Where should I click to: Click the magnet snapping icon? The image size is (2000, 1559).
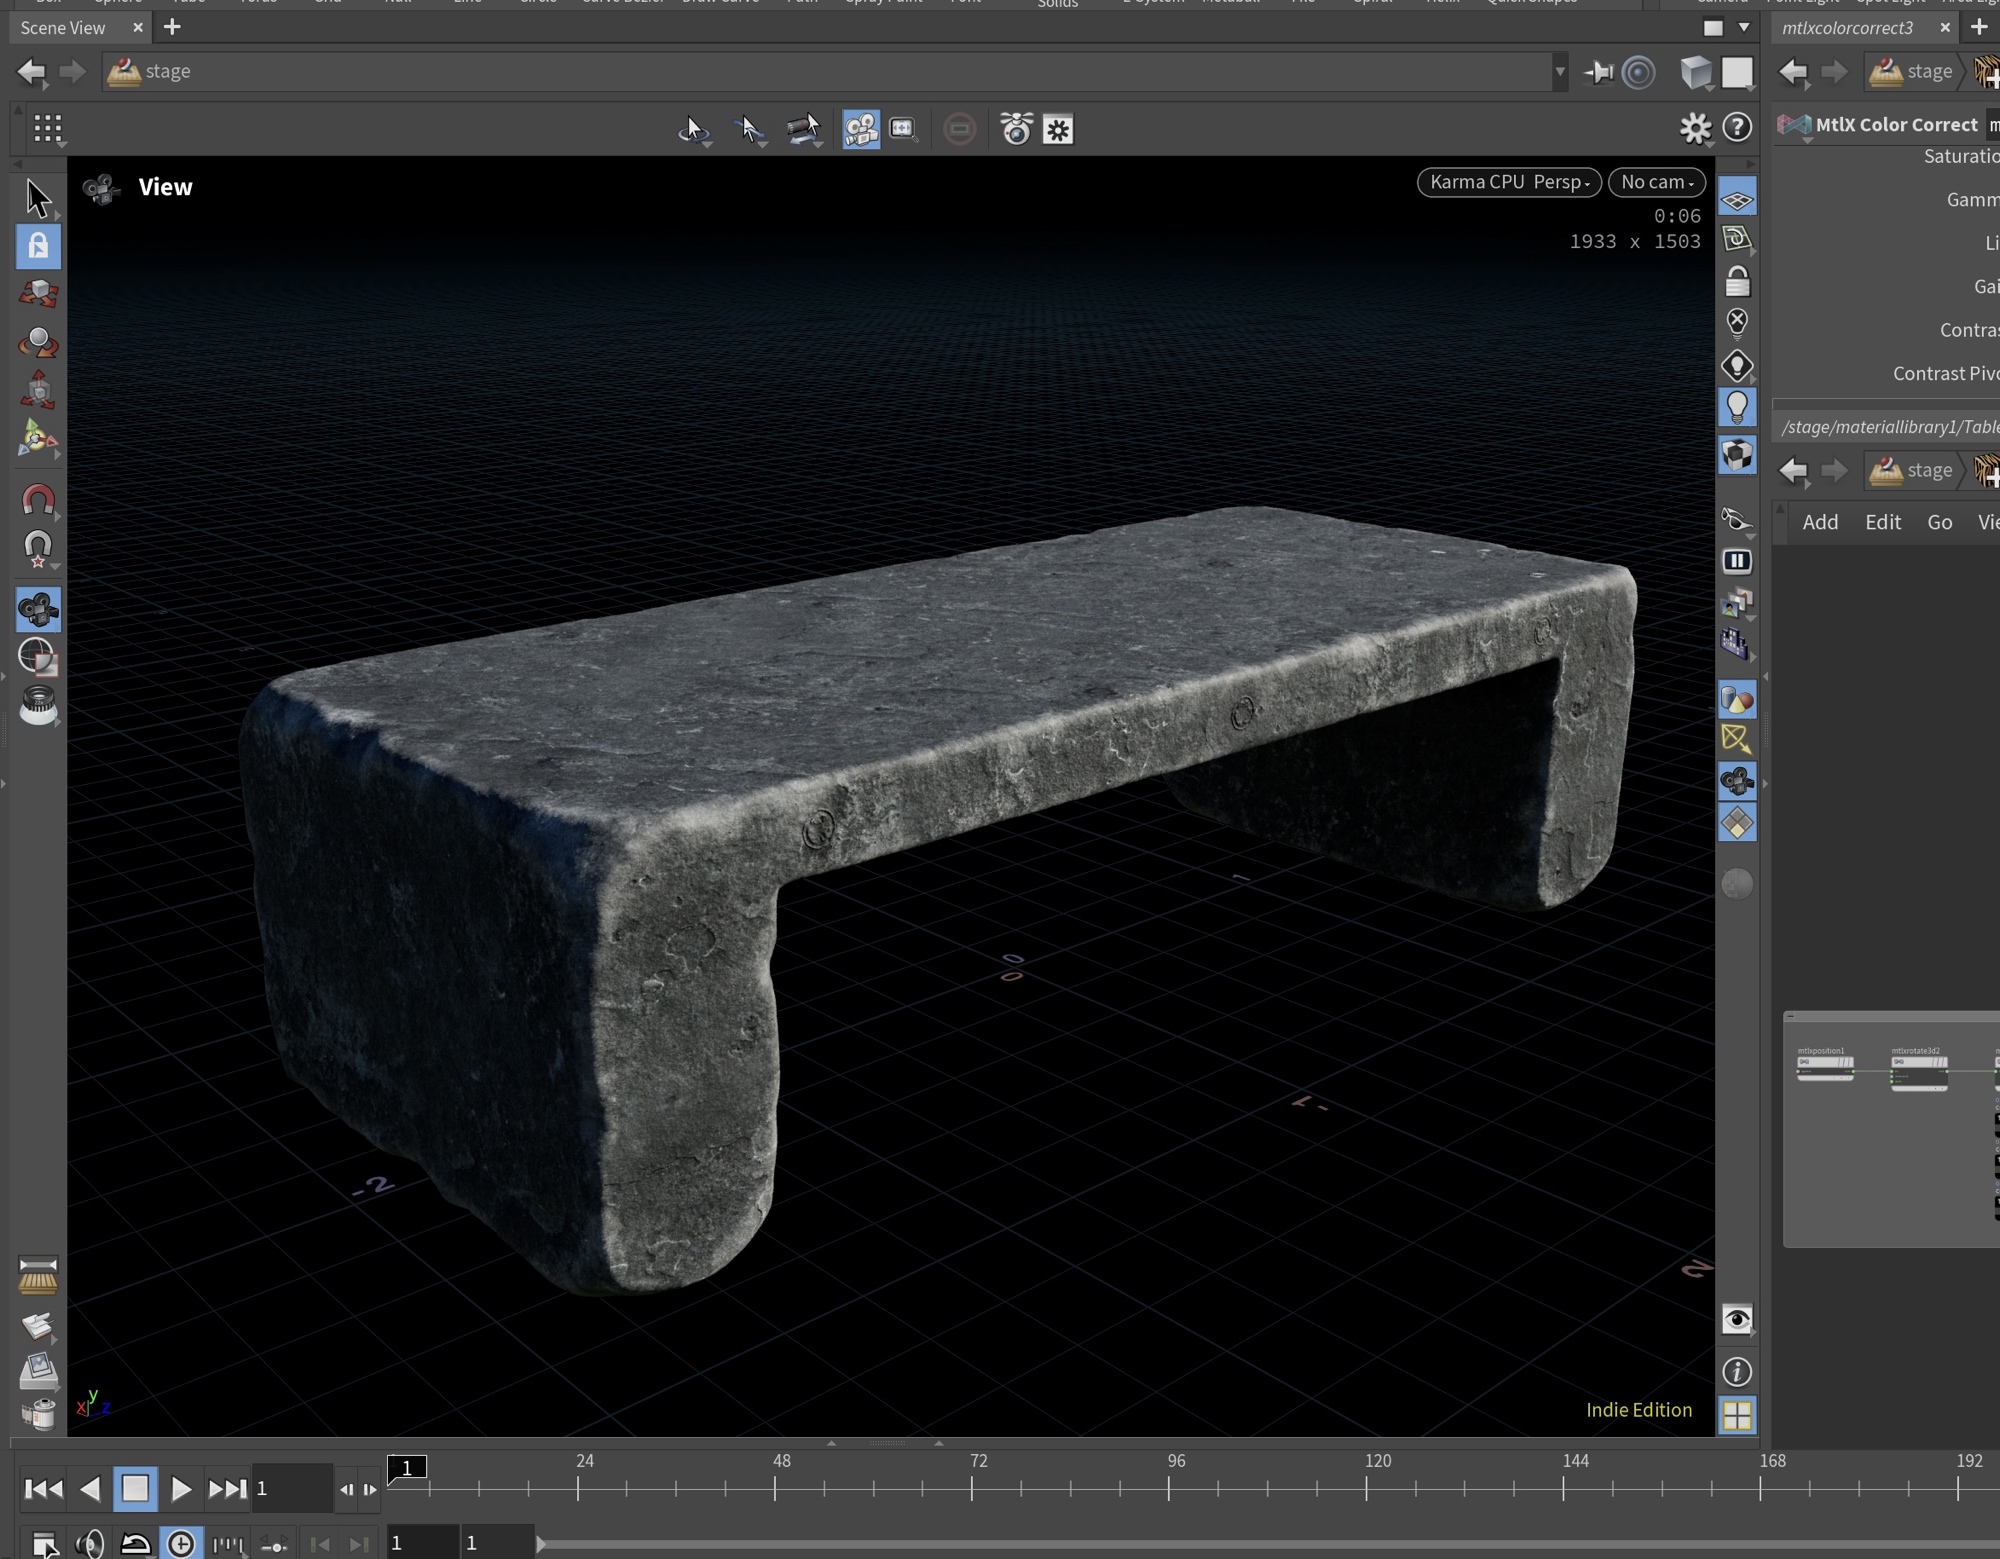pos(38,499)
